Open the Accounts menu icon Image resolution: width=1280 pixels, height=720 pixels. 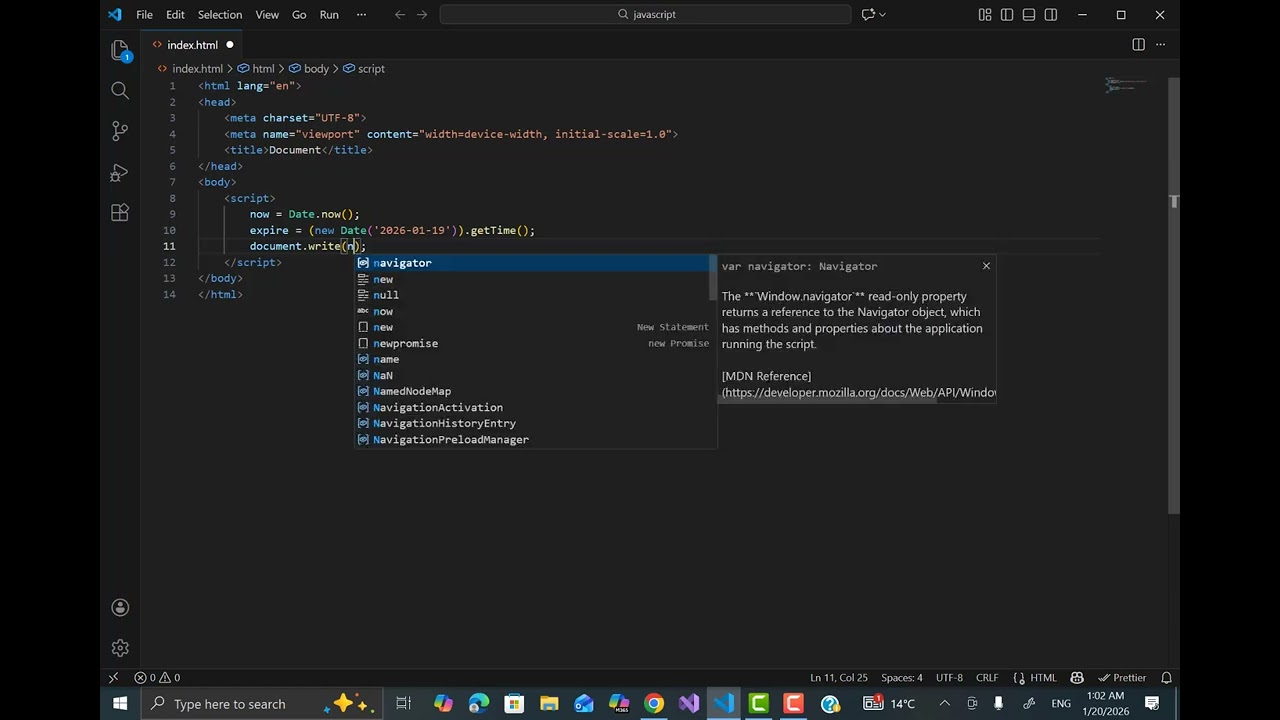(120, 607)
